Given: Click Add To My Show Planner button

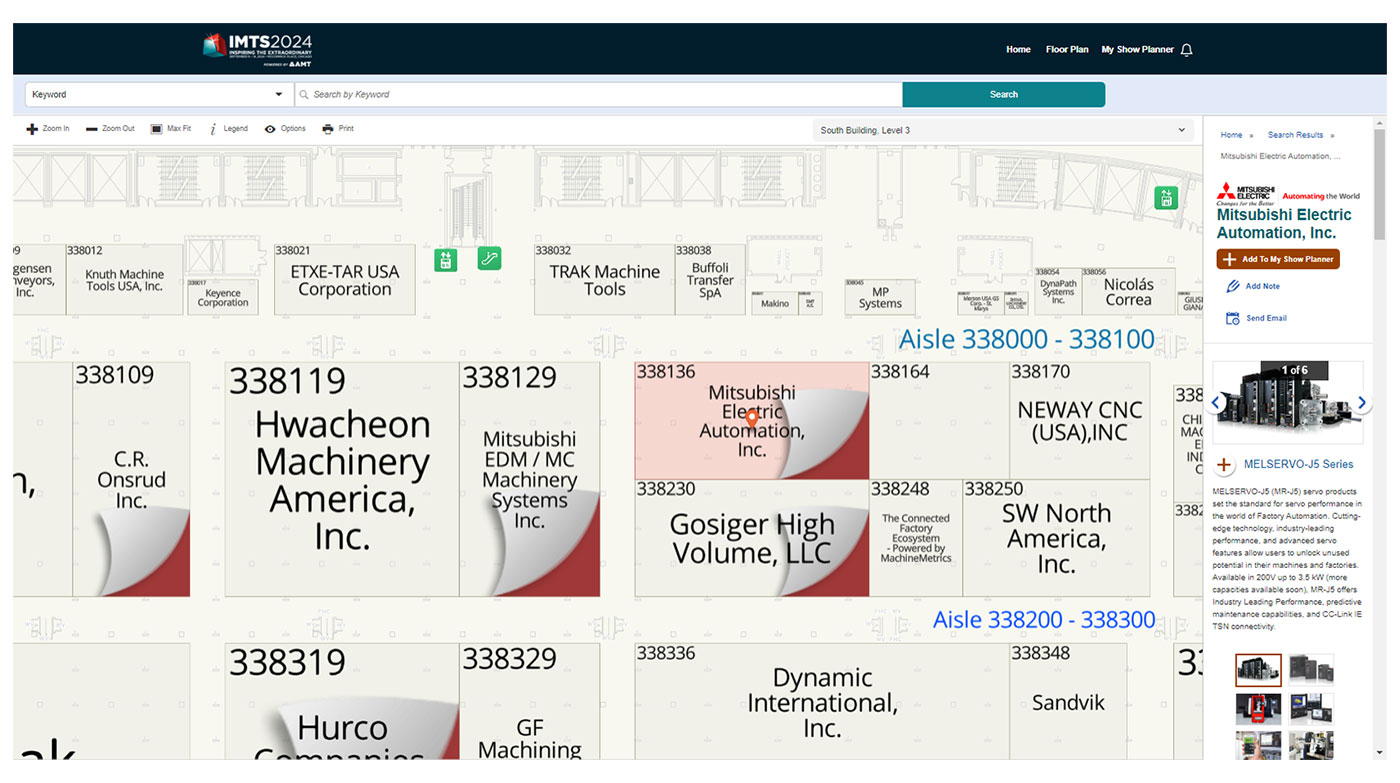Looking at the screenshot, I should [x=1278, y=259].
